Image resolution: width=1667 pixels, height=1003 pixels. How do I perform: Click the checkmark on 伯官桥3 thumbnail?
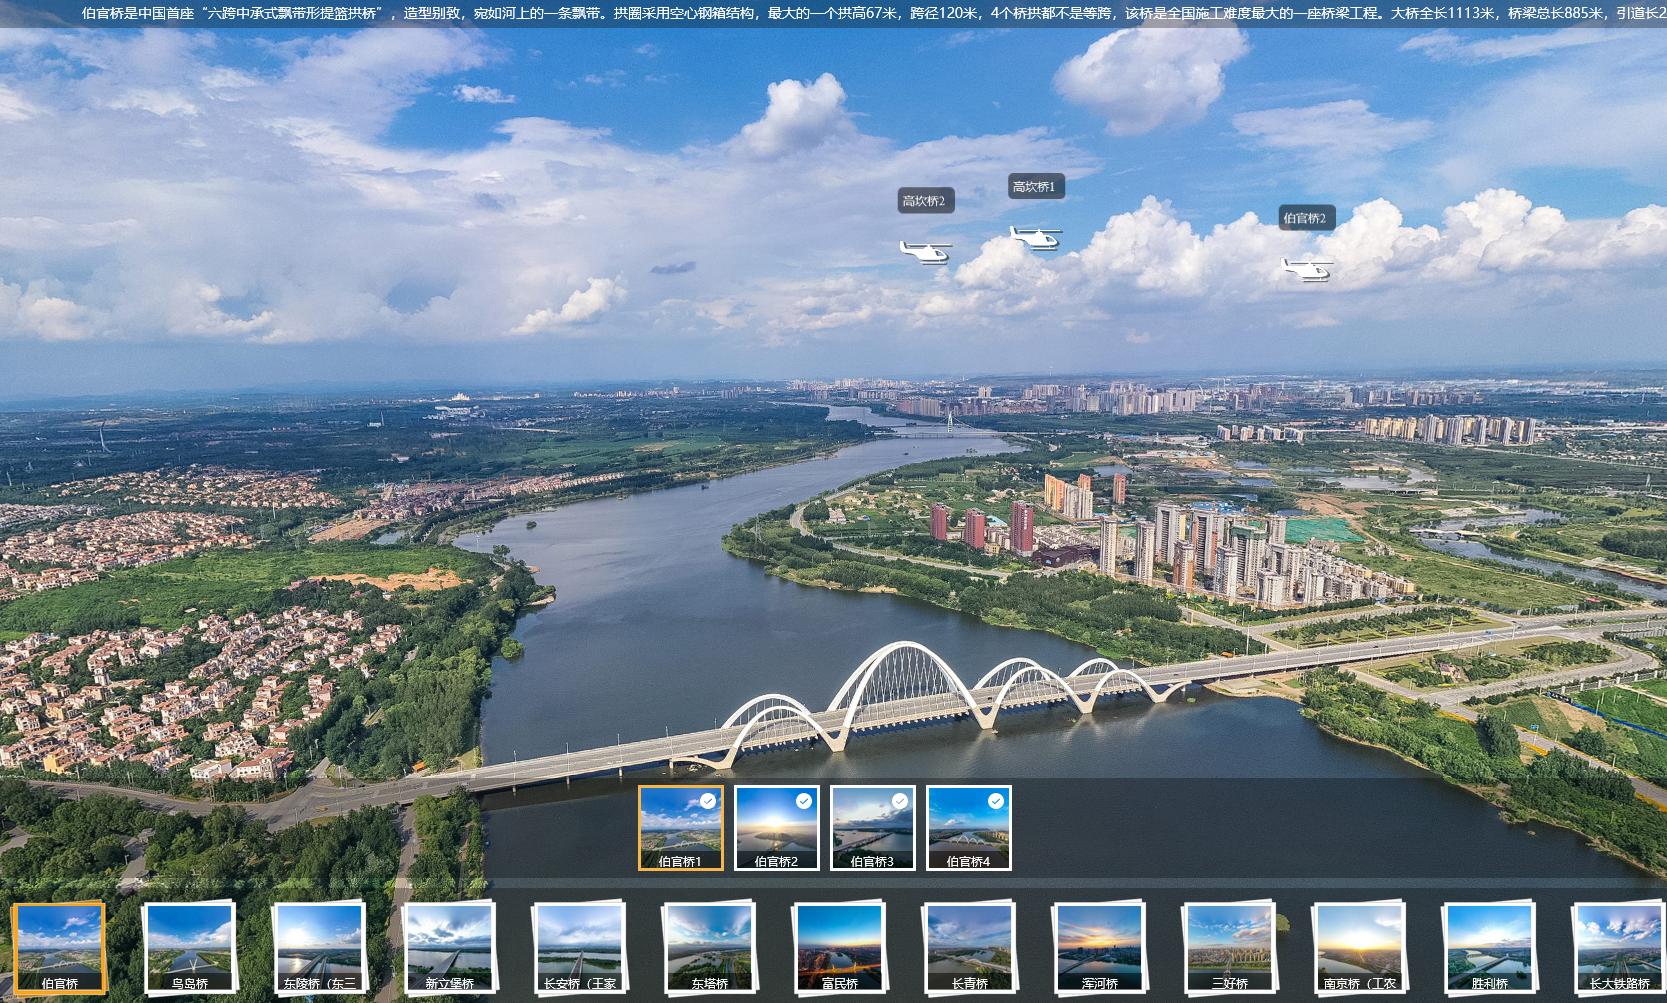[900, 801]
